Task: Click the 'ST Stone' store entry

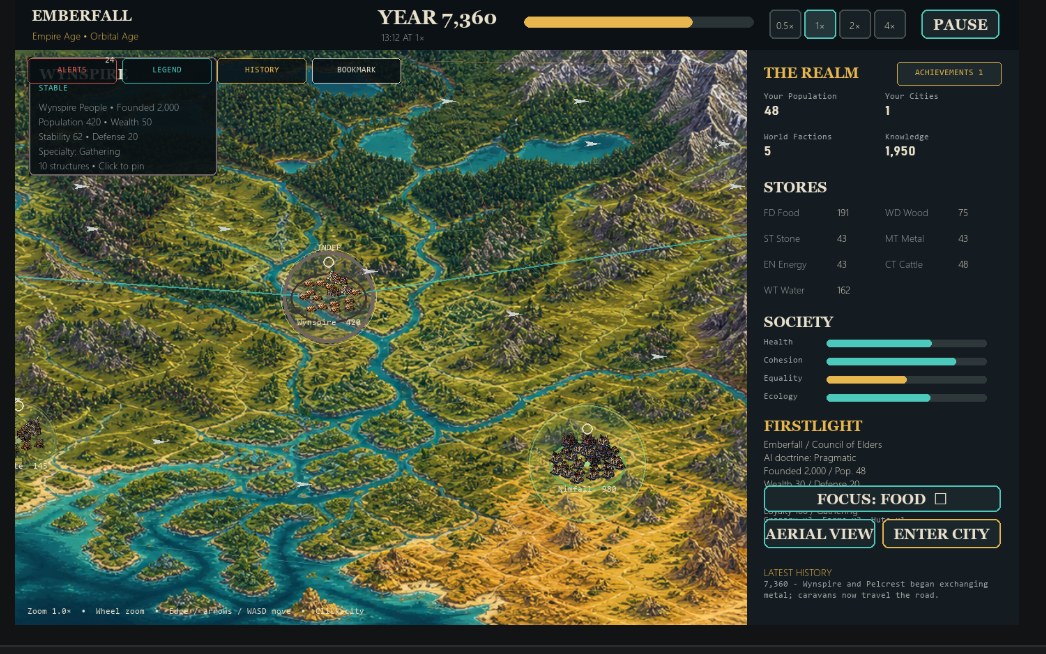Action: click(x=805, y=239)
